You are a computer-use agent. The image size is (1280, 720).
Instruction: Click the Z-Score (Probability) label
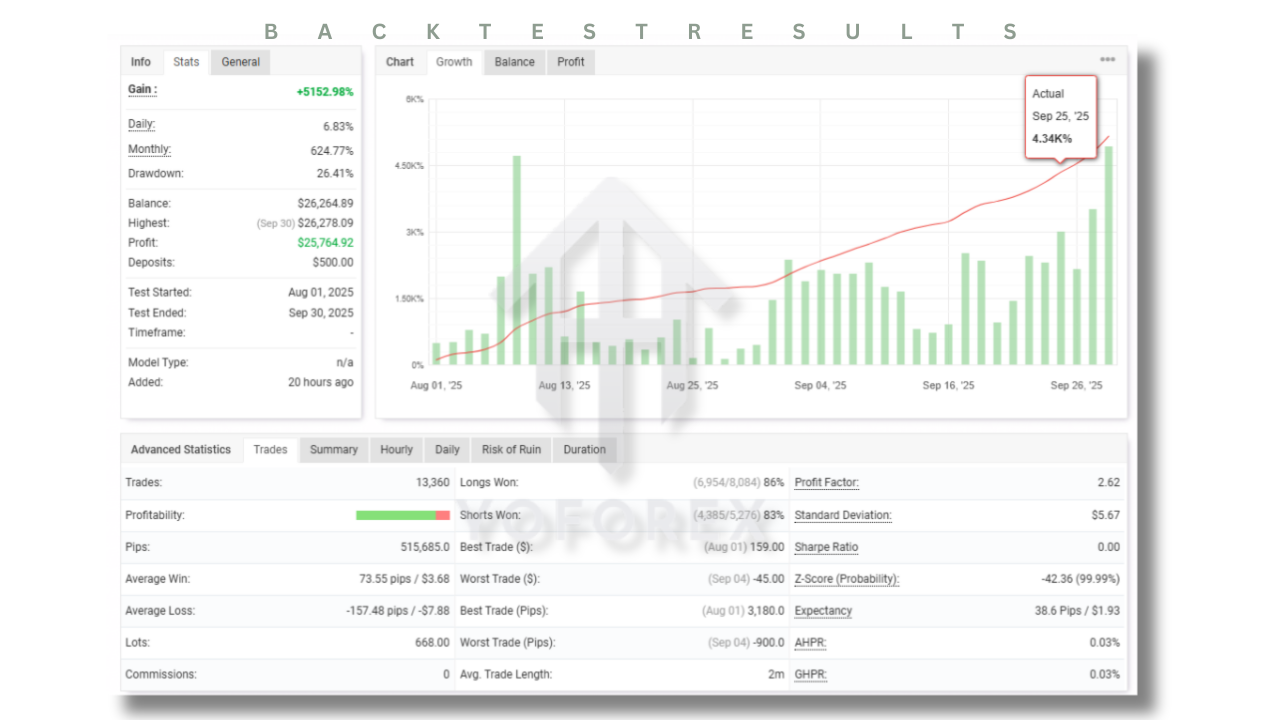coord(846,579)
